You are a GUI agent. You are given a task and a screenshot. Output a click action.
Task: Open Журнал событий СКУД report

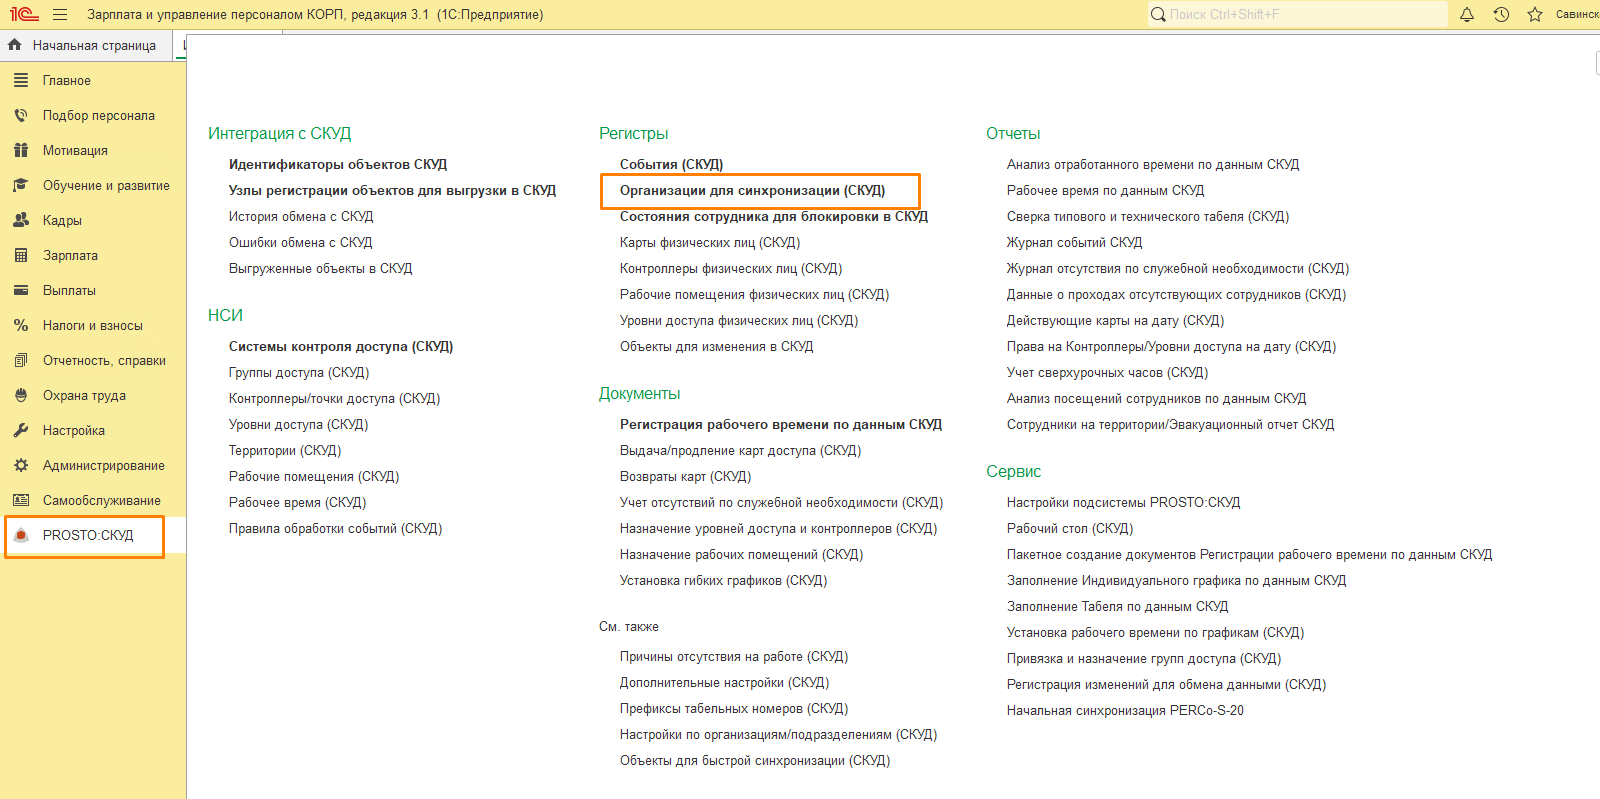pos(1074,242)
